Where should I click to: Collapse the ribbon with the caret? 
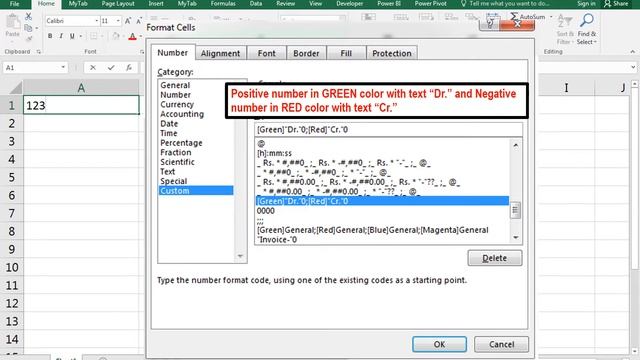pos(633,52)
